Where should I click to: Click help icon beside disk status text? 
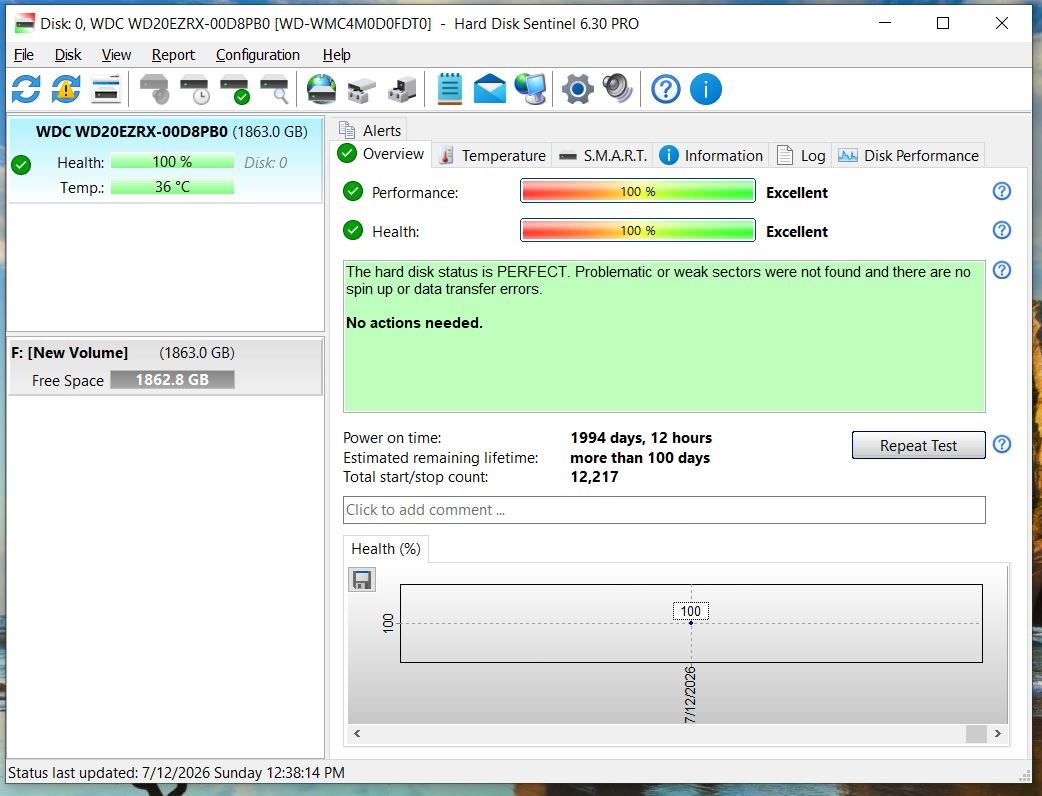click(x=1001, y=270)
